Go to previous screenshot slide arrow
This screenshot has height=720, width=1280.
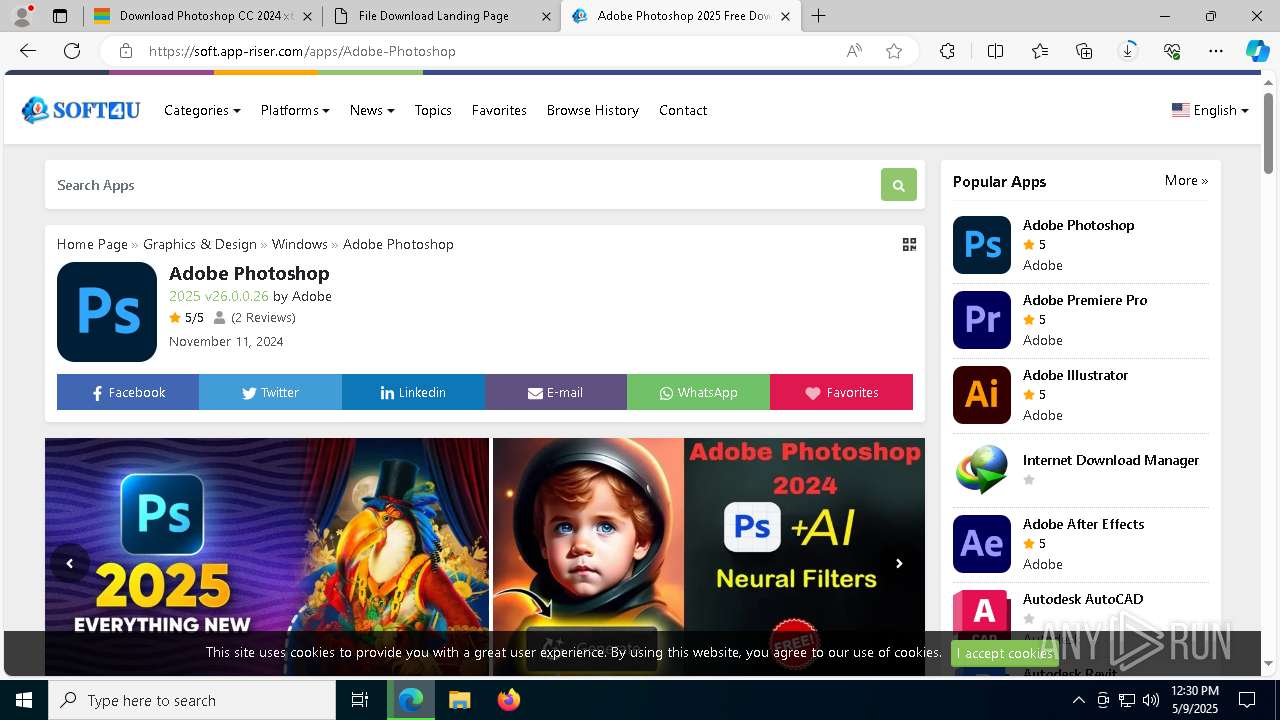pyautogui.click(x=69, y=563)
